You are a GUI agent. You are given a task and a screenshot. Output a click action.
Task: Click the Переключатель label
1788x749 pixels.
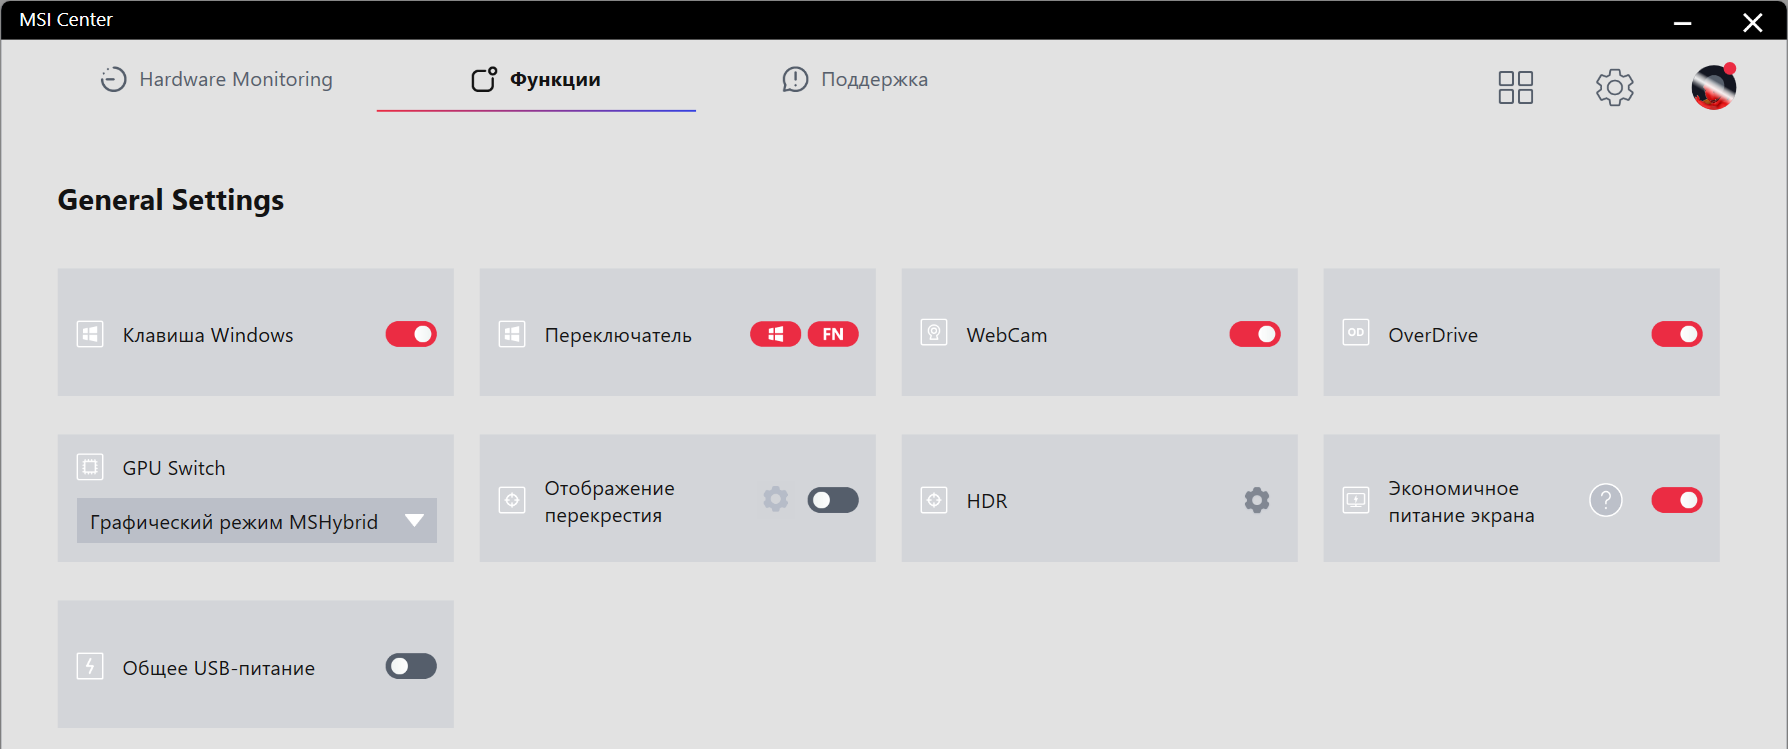pyautogui.click(x=618, y=335)
